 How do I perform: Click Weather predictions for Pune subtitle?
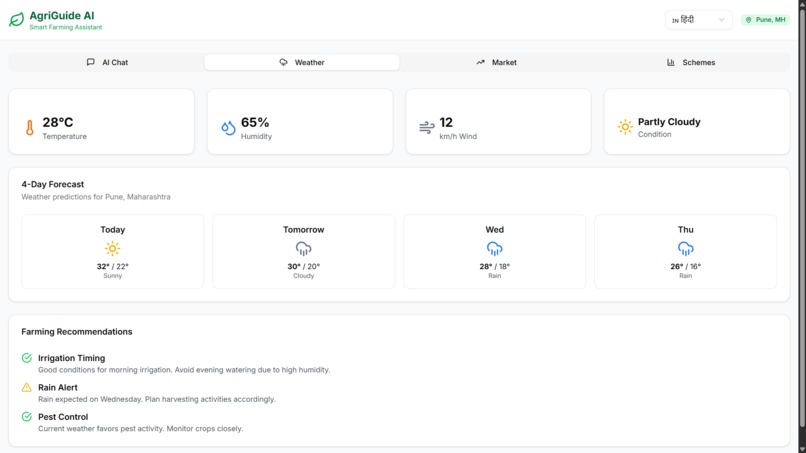[x=96, y=197]
